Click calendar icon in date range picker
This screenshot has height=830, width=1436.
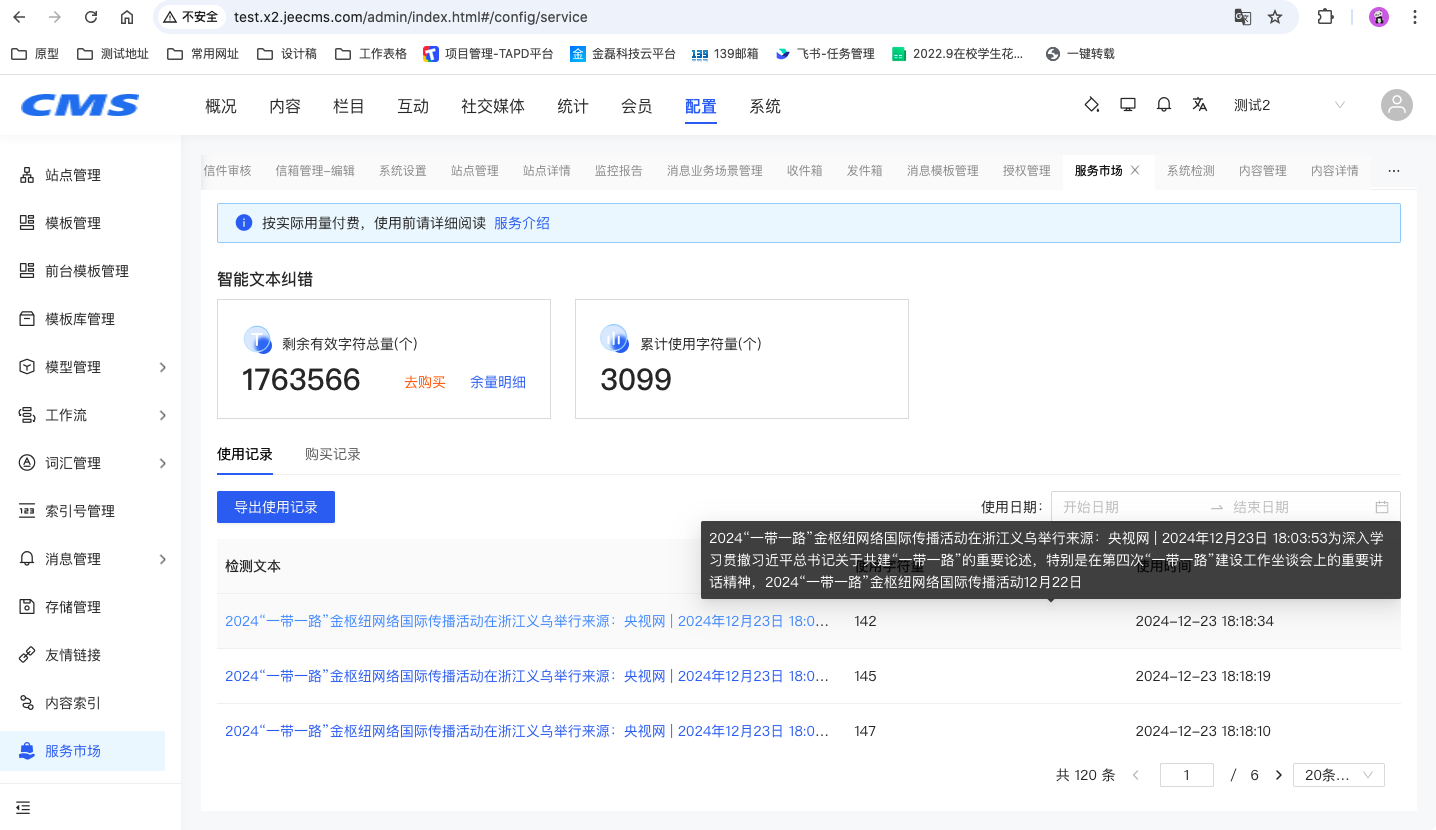[1382, 507]
